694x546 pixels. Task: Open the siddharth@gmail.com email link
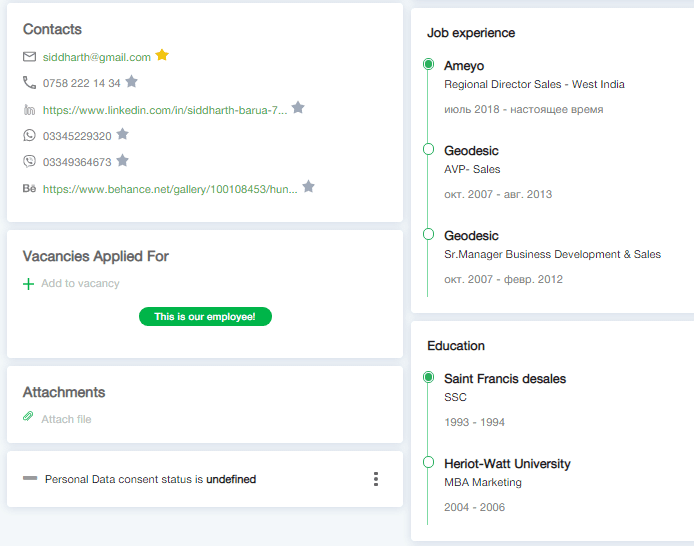click(96, 57)
